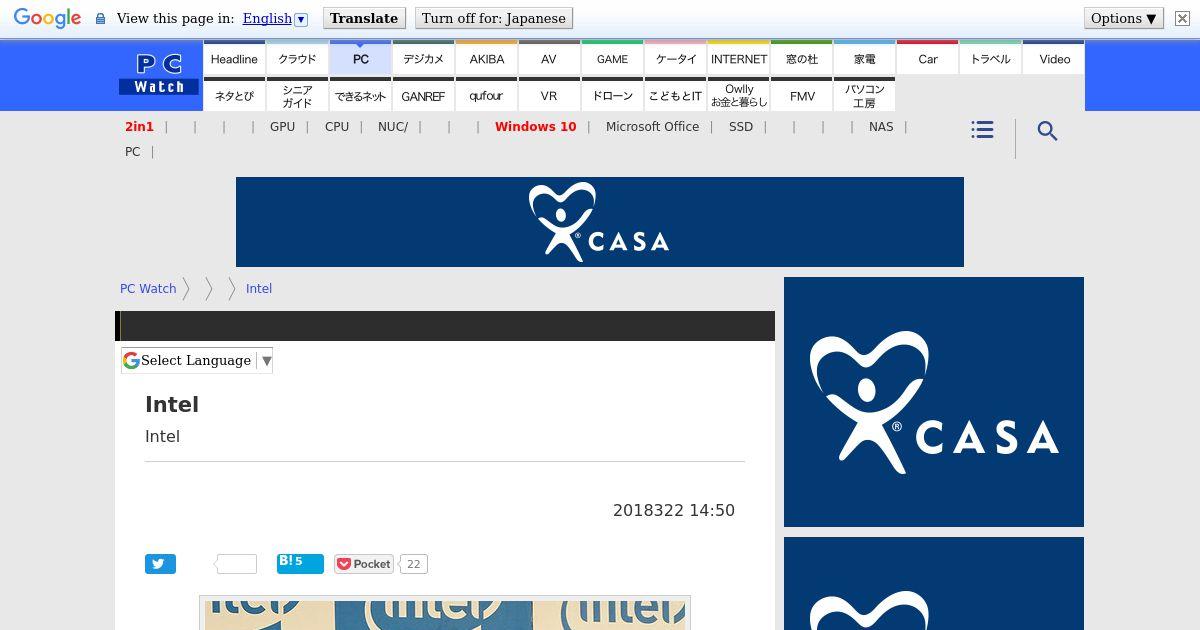Viewport: 1200px width, 630px height.
Task: Open the Options dropdown
Action: tap(1124, 18)
